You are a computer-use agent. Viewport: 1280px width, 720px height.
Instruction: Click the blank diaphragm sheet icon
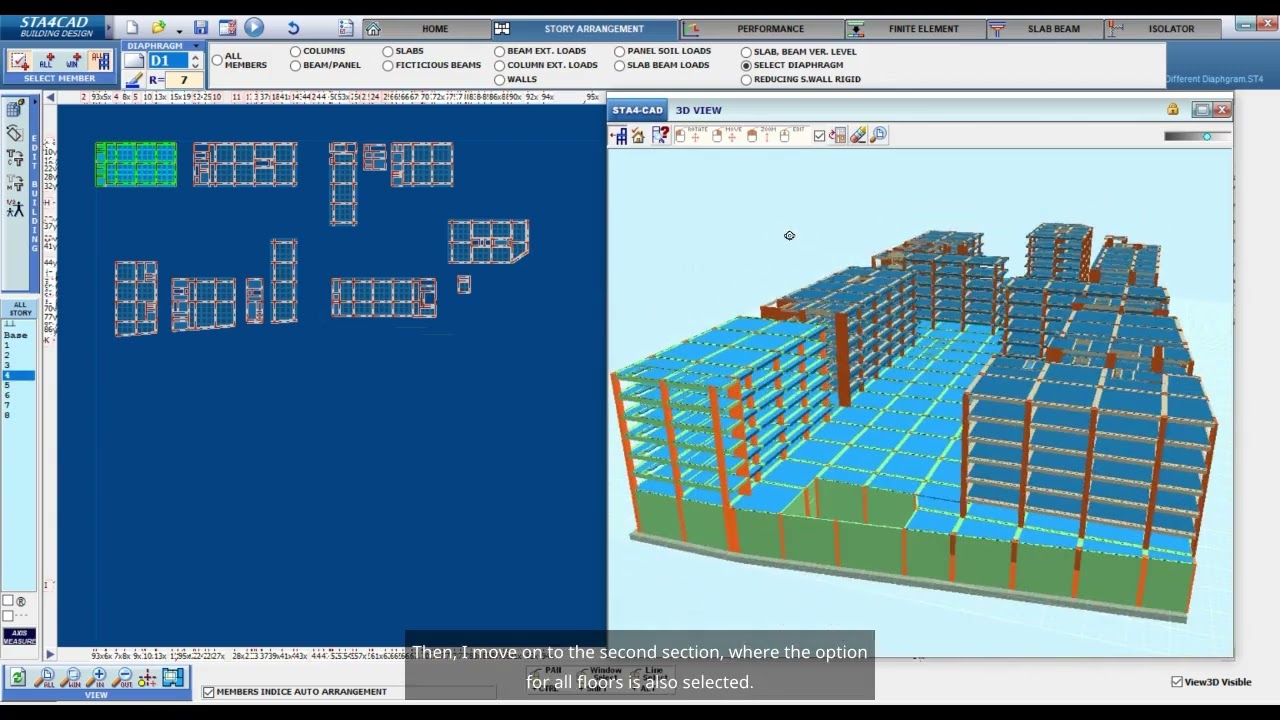click(134, 61)
